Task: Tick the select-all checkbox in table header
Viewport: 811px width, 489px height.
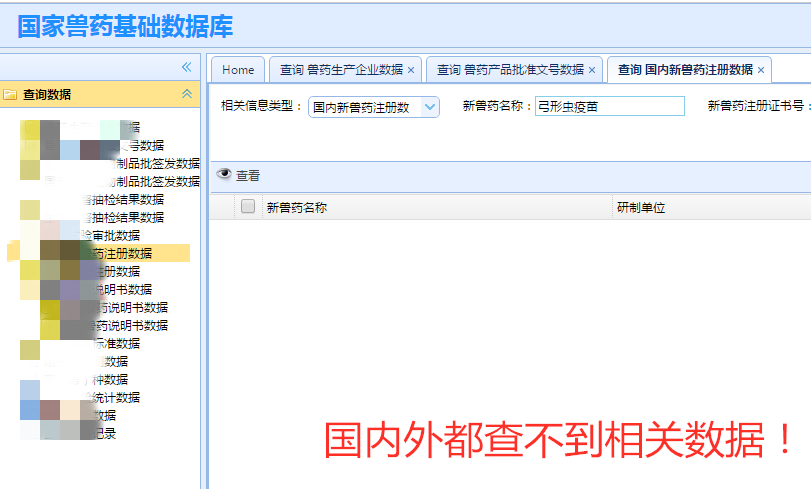Action: (248, 207)
